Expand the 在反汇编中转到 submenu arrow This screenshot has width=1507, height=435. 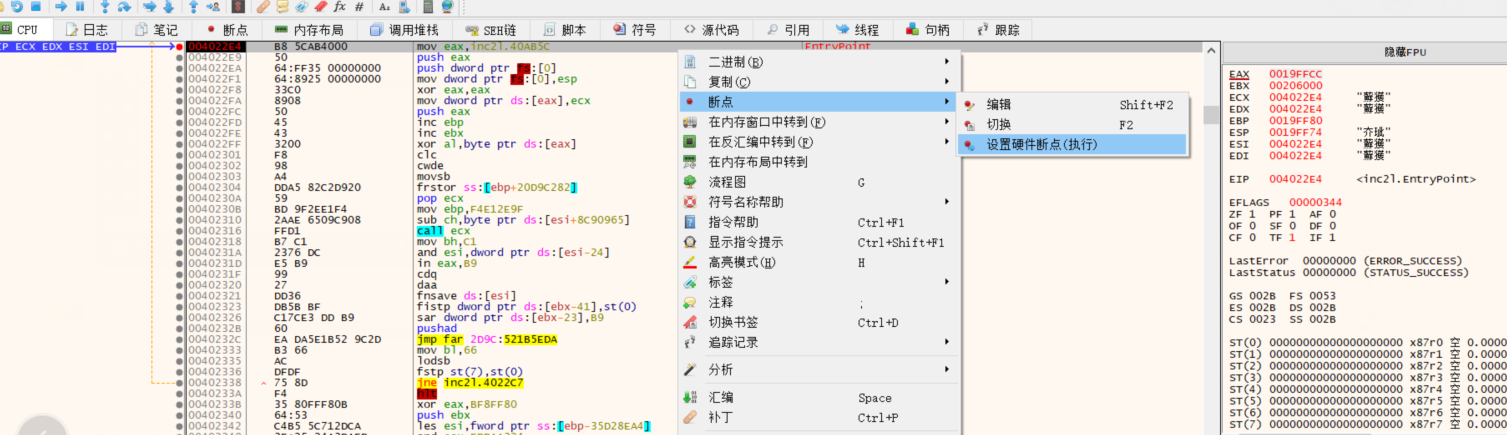pyautogui.click(x=946, y=142)
